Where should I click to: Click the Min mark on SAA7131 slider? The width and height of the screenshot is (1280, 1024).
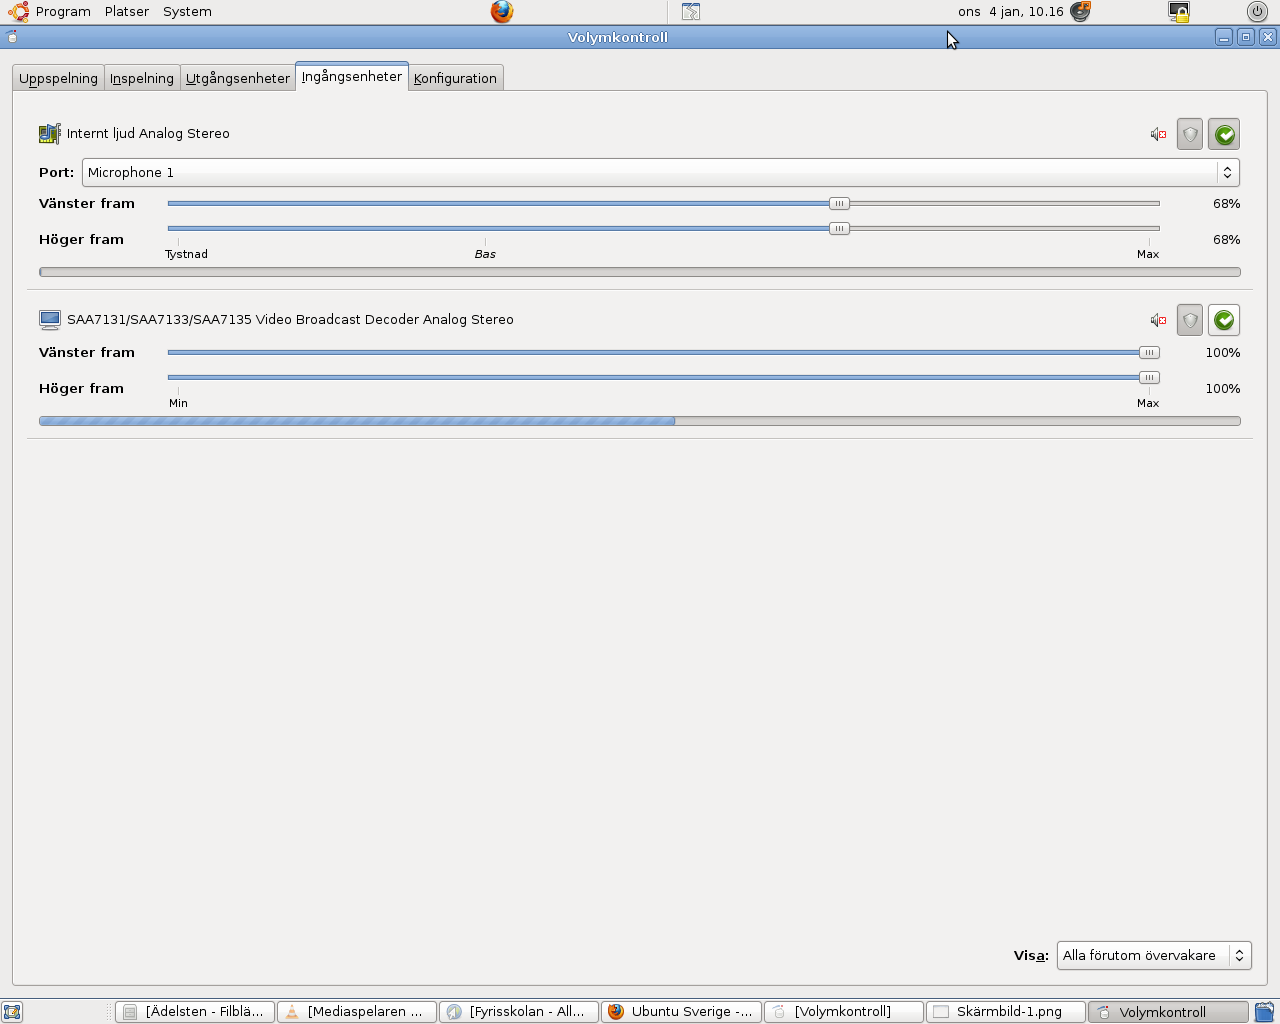[178, 403]
